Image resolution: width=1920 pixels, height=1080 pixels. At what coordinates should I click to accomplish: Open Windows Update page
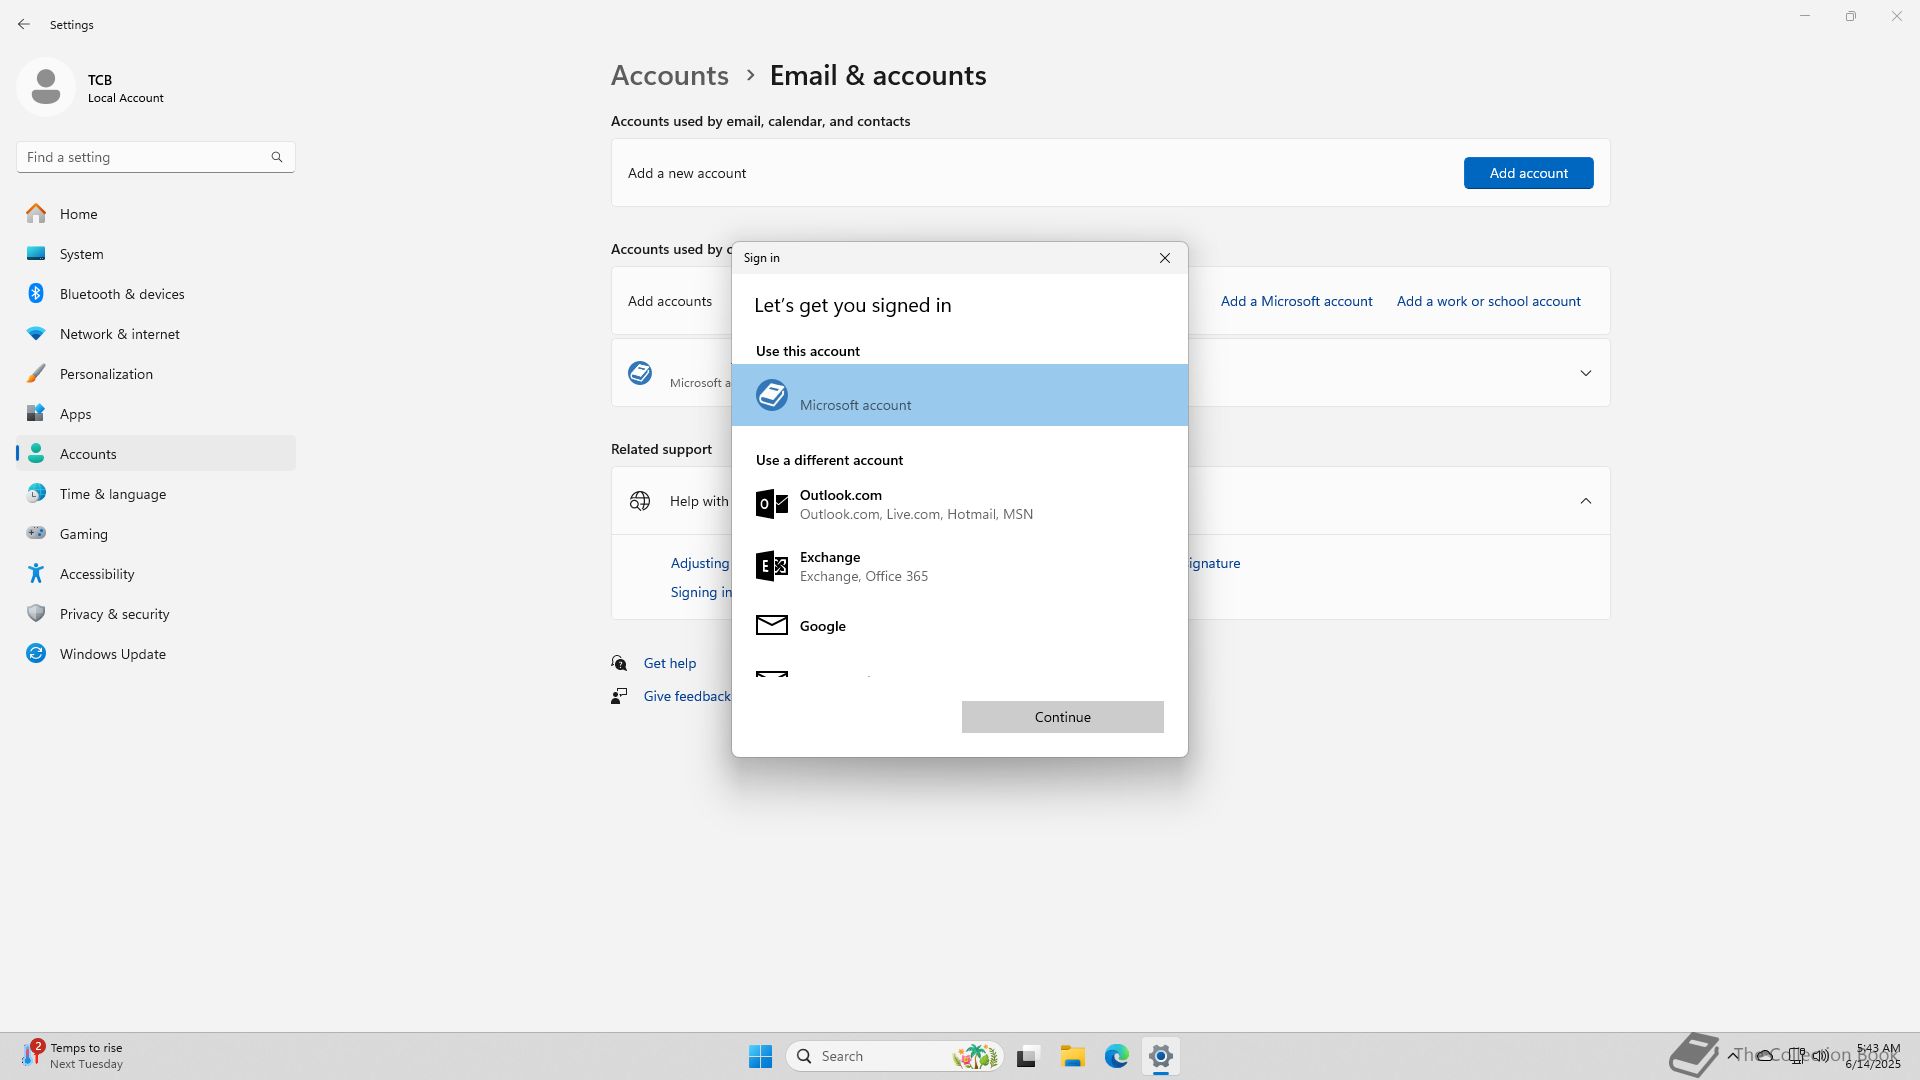pyautogui.click(x=112, y=654)
